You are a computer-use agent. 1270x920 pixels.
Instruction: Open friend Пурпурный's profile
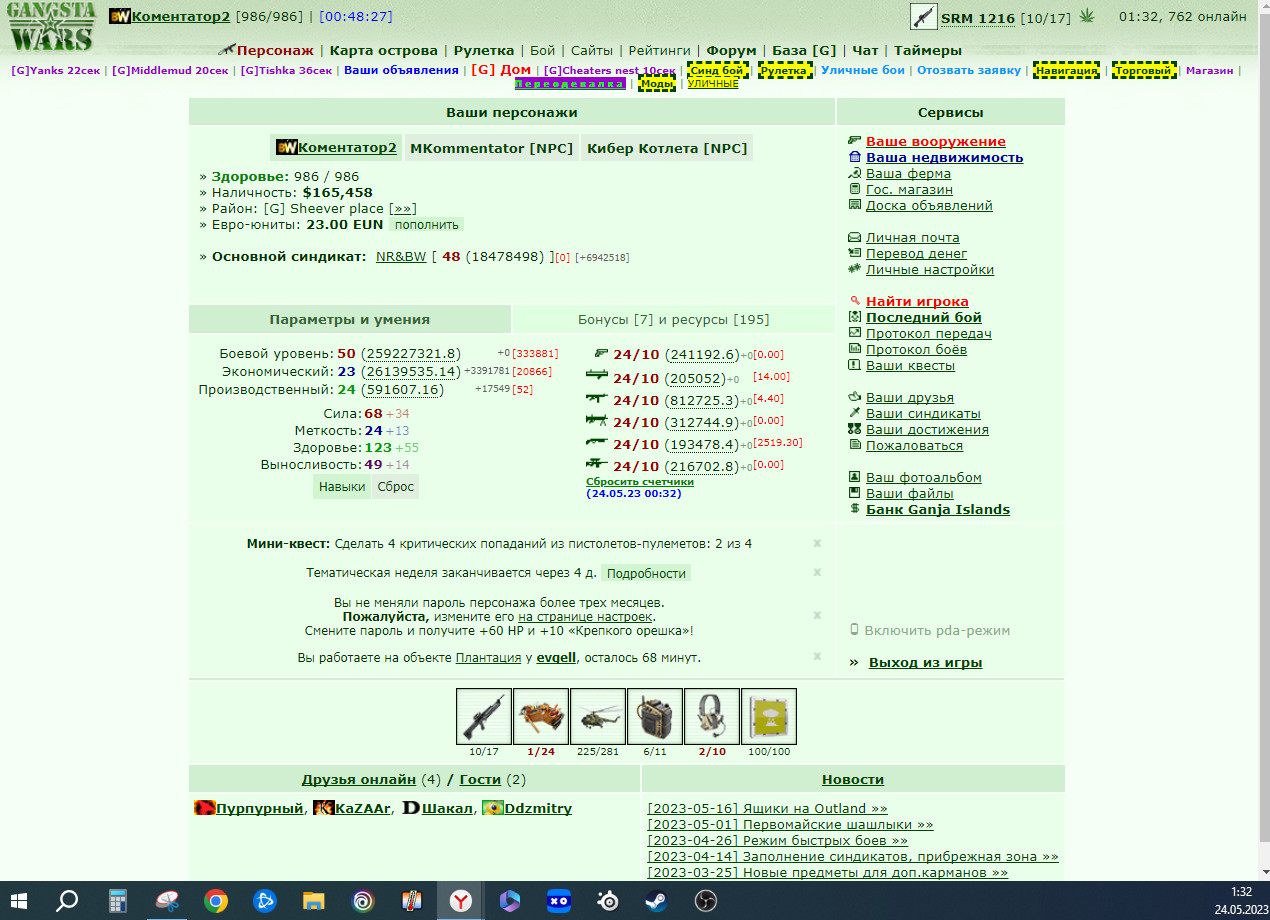coord(260,808)
